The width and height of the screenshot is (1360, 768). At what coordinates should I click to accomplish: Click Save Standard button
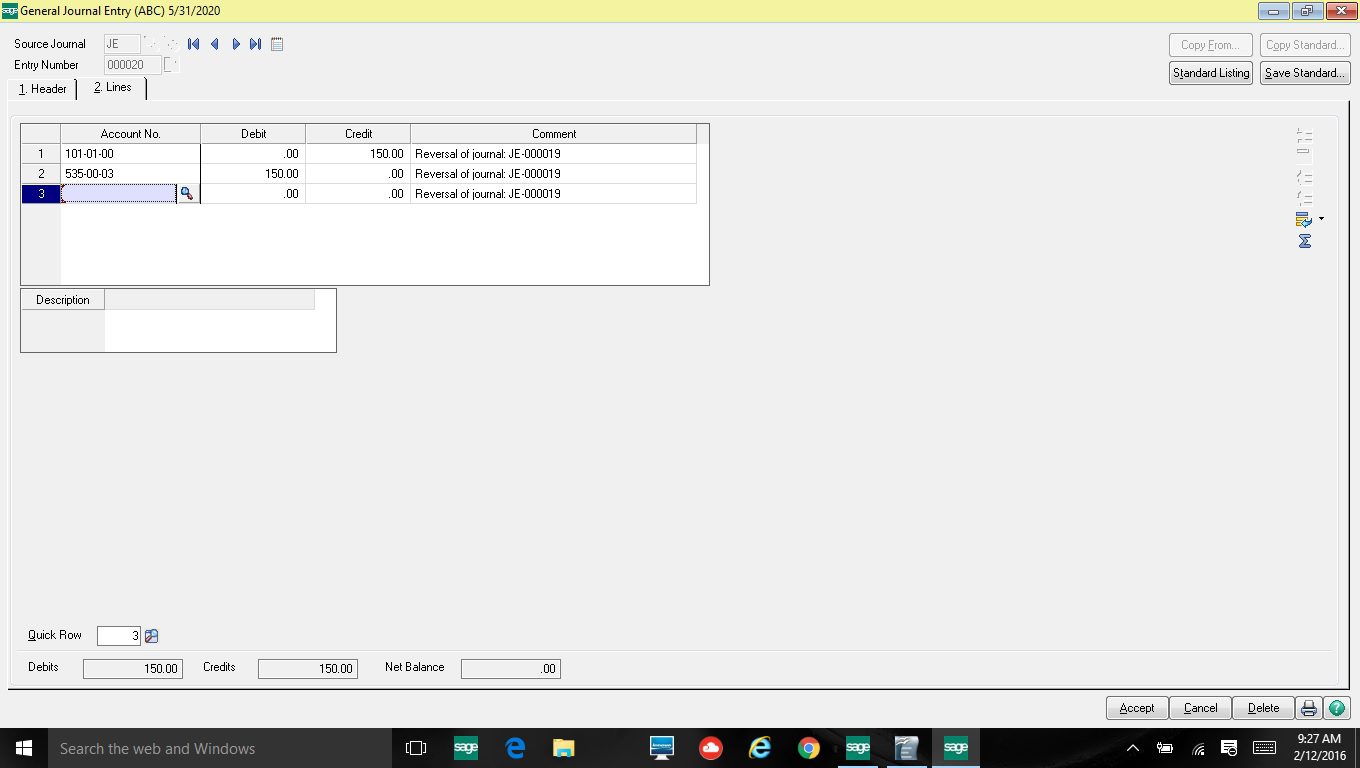coord(1304,72)
